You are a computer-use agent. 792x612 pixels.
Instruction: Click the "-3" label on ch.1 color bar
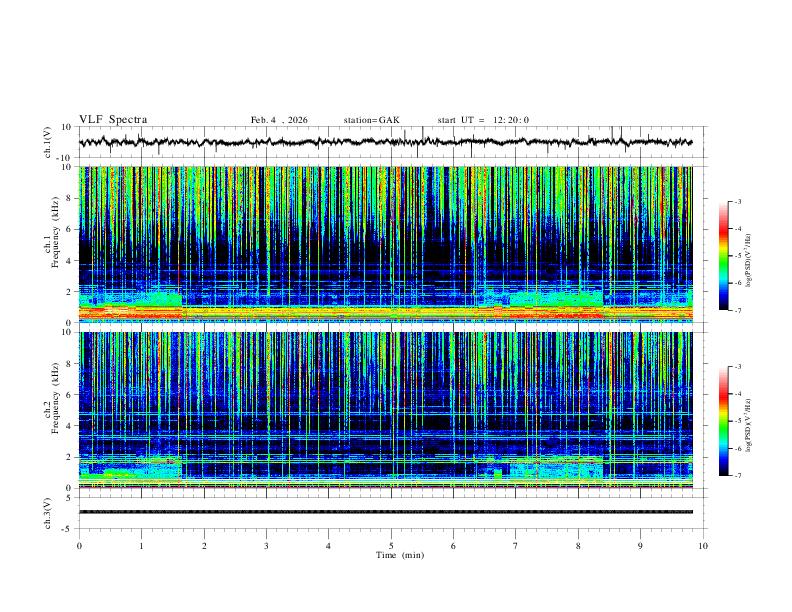(738, 201)
